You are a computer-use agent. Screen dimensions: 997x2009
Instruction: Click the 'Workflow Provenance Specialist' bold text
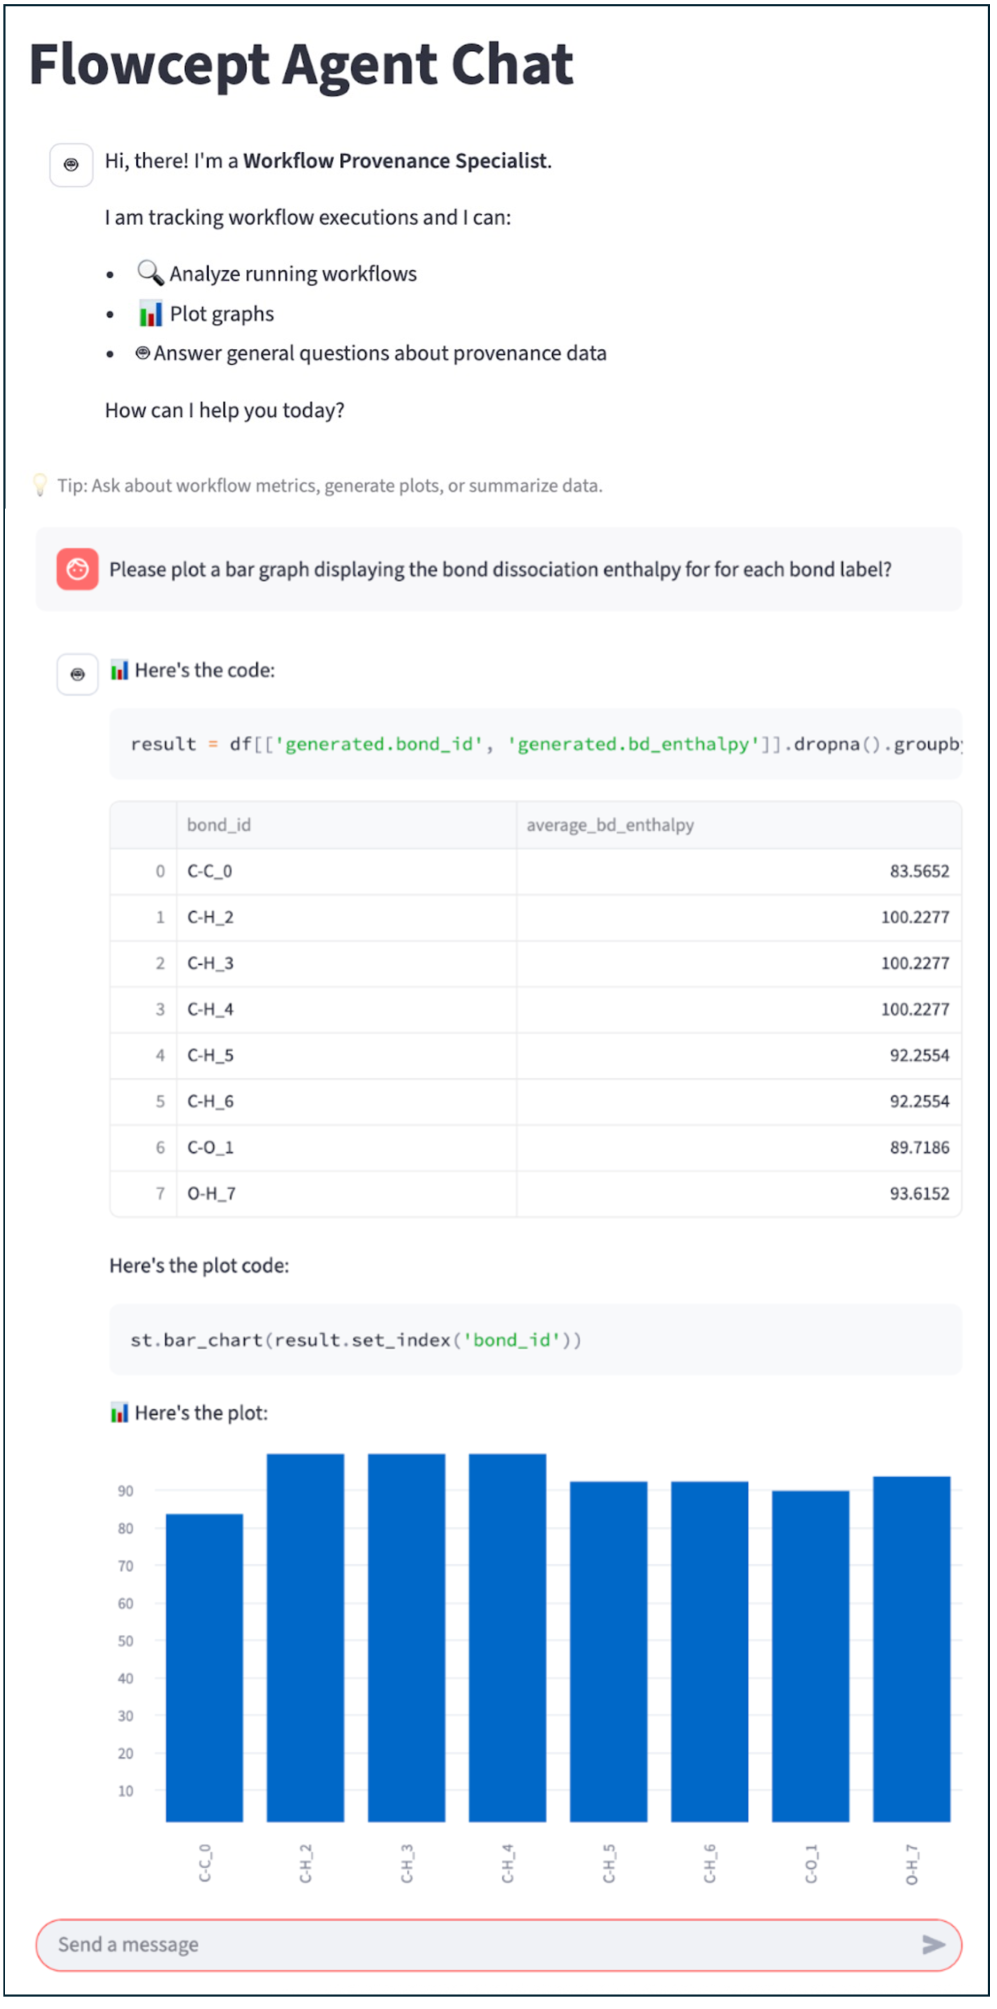pyautogui.click(x=396, y=161)
